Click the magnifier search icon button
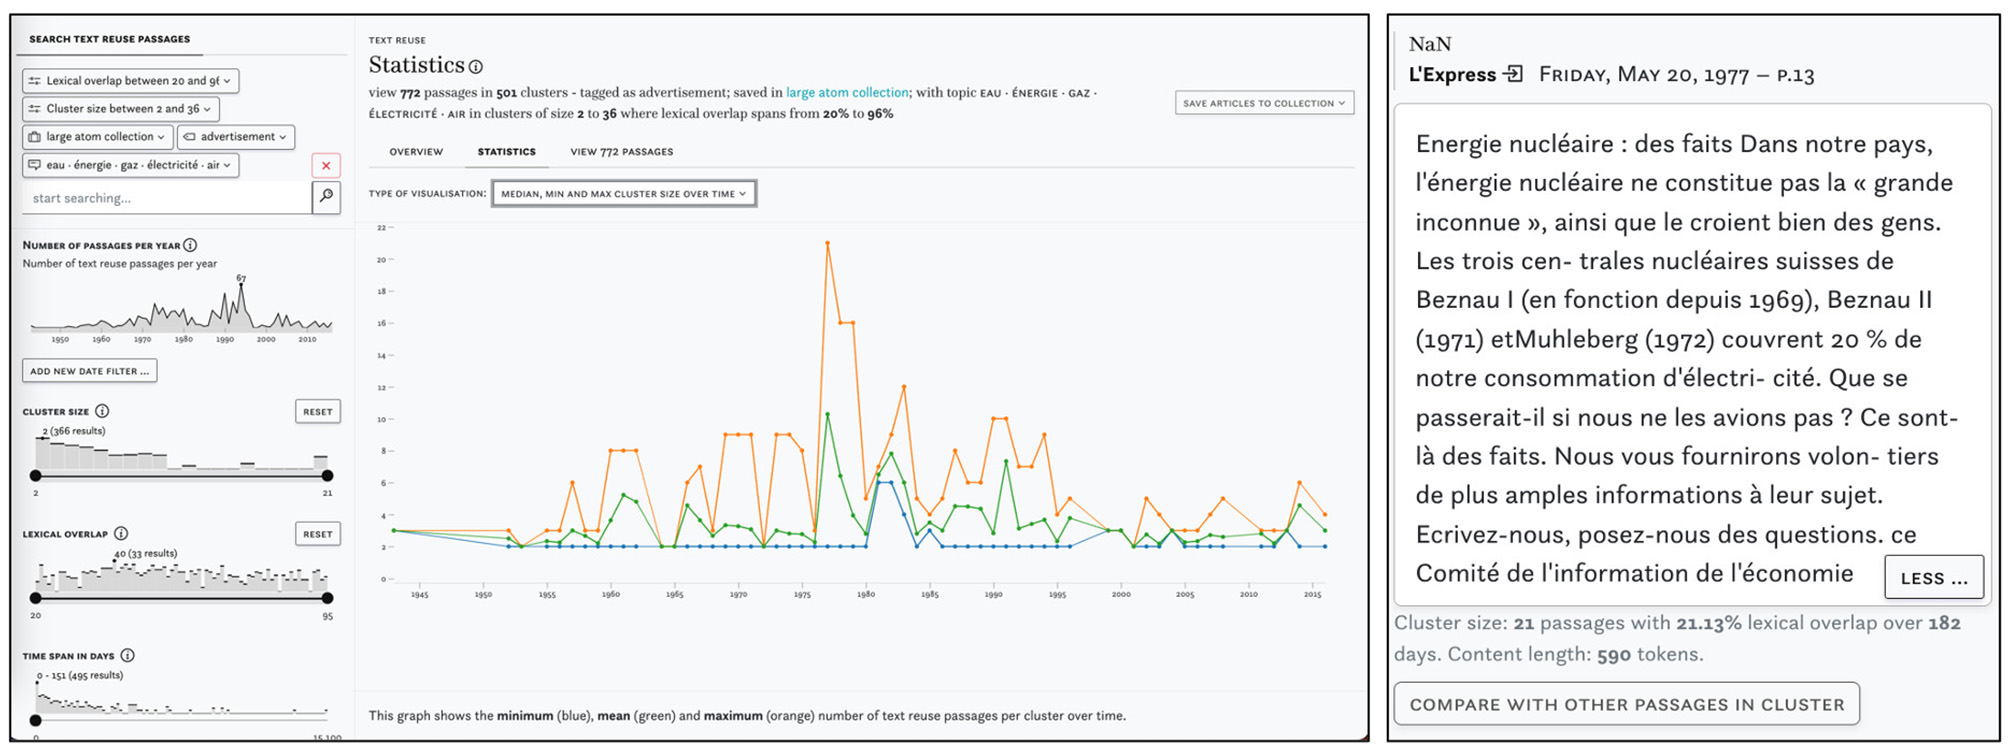2008x751 pixels. tap(326, 197)
